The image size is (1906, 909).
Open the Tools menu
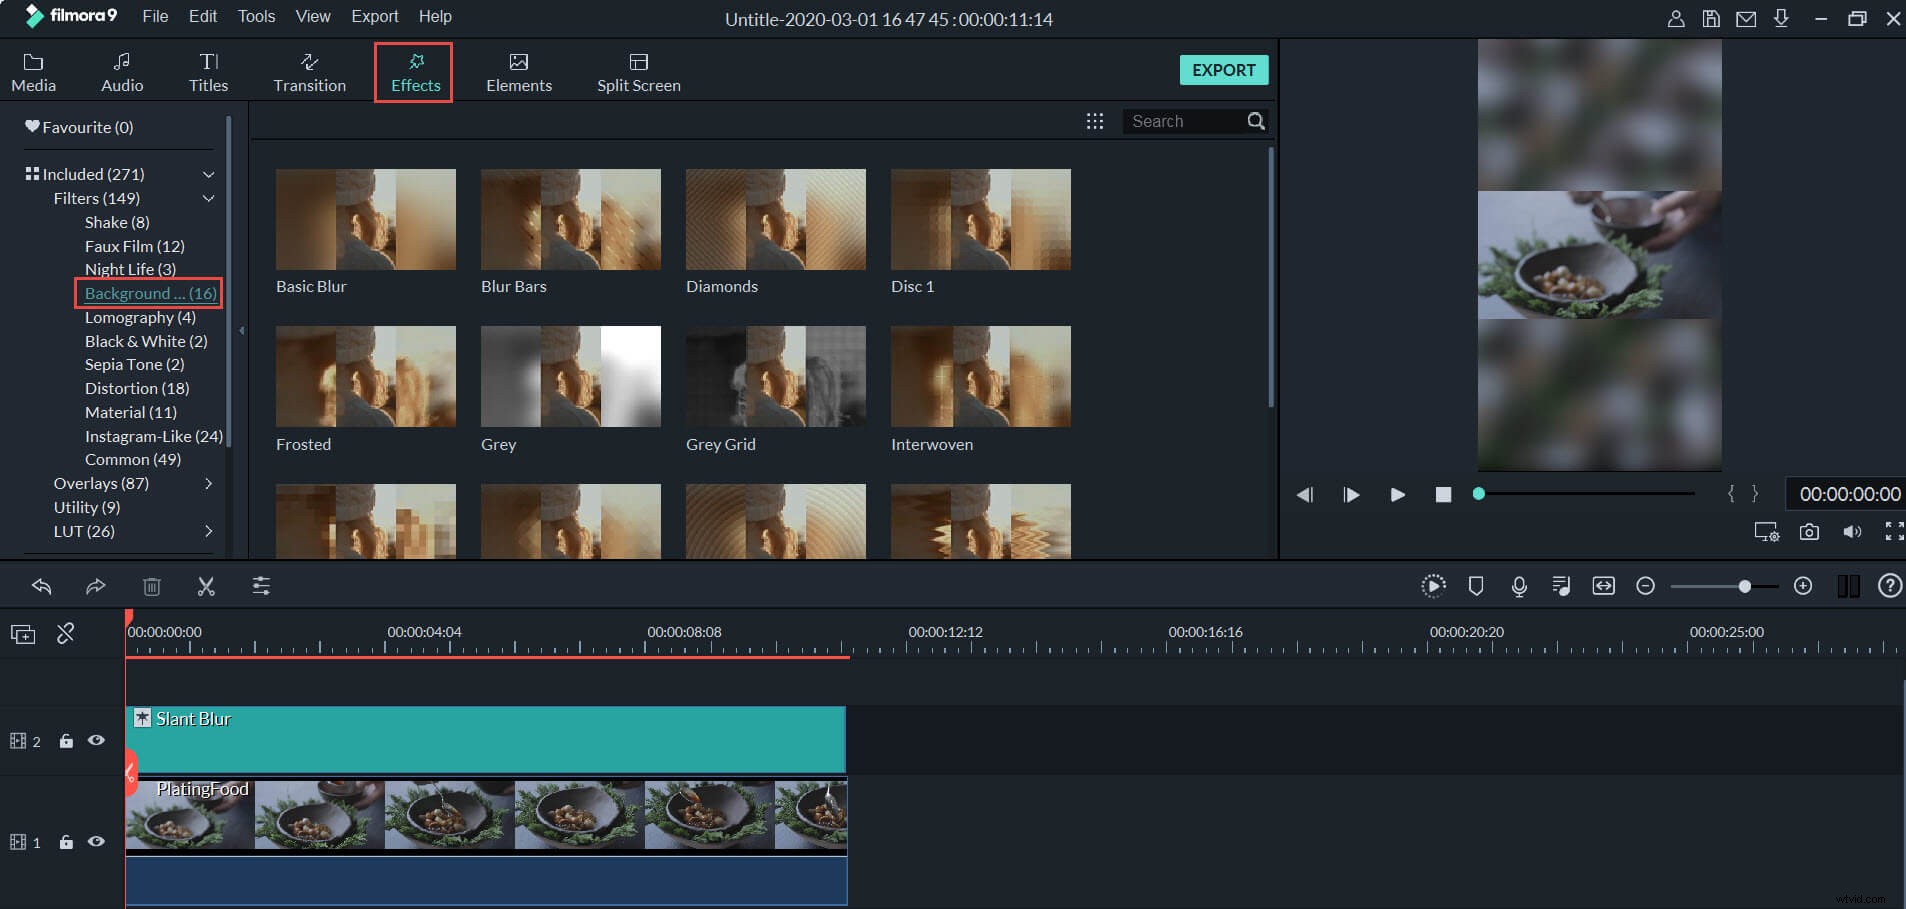[256, 16]
